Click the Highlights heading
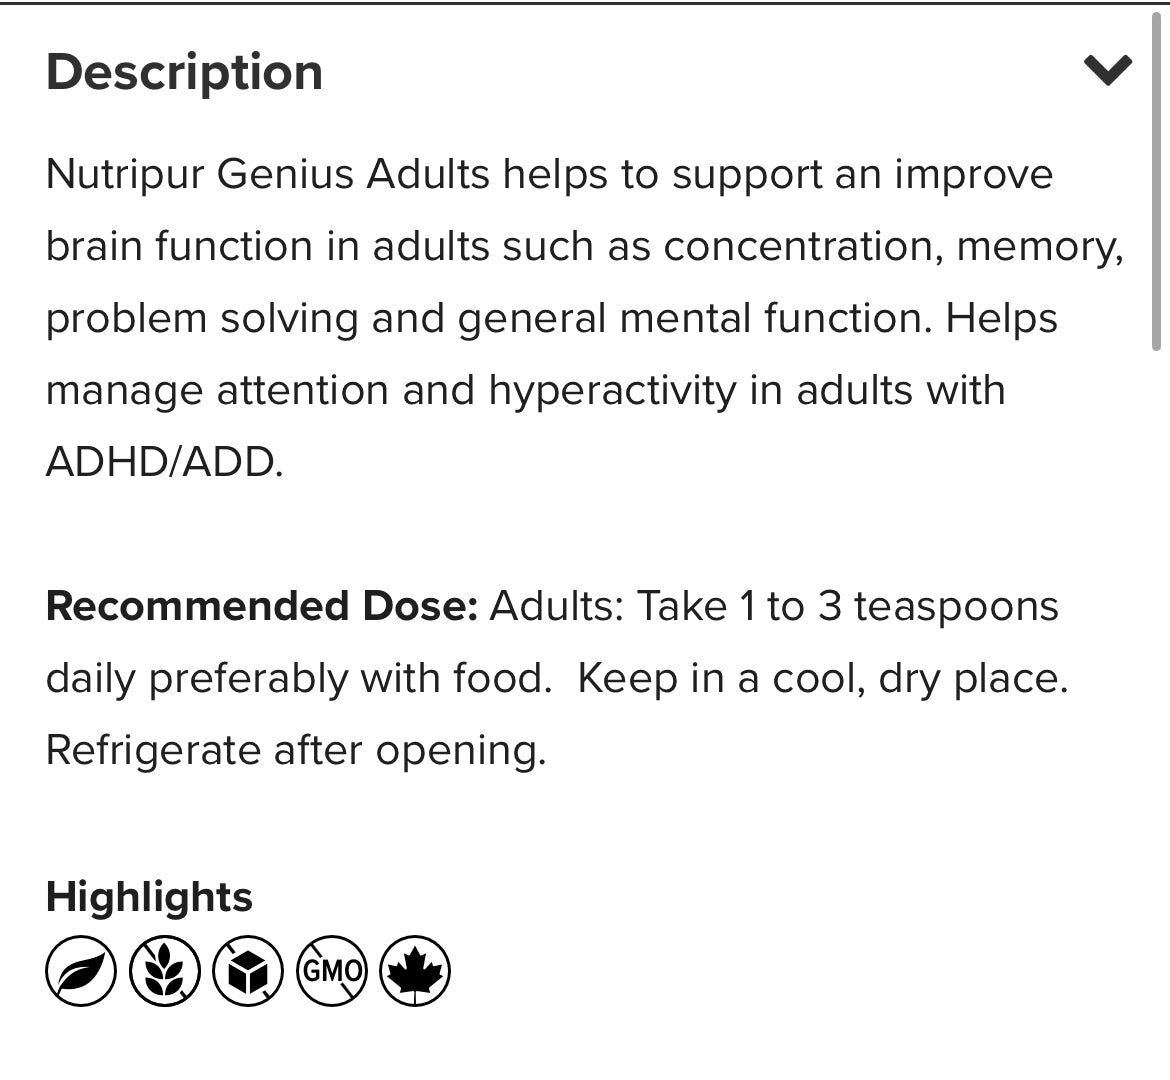The image size is (1170, 1080). 149,897
